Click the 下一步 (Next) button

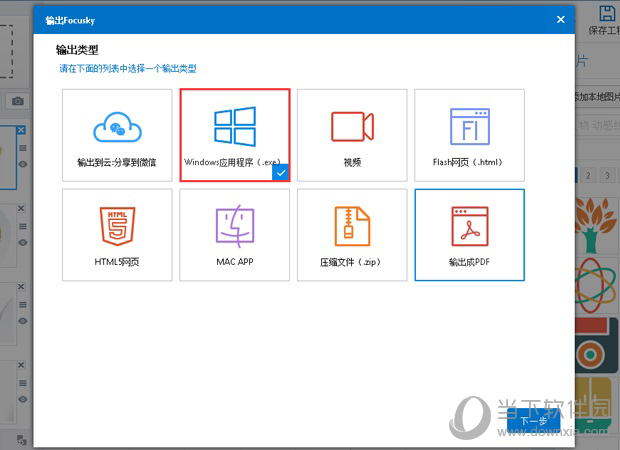[x=534, y=420]
